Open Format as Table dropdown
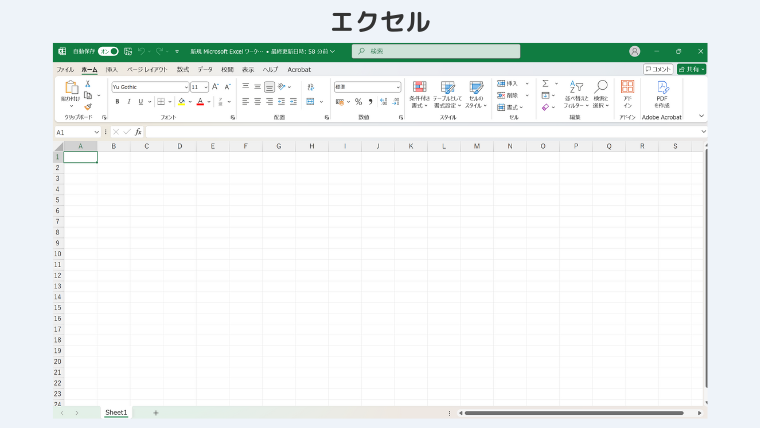The height and width of the screenshot is (428, 760). (x=447, y=95)
